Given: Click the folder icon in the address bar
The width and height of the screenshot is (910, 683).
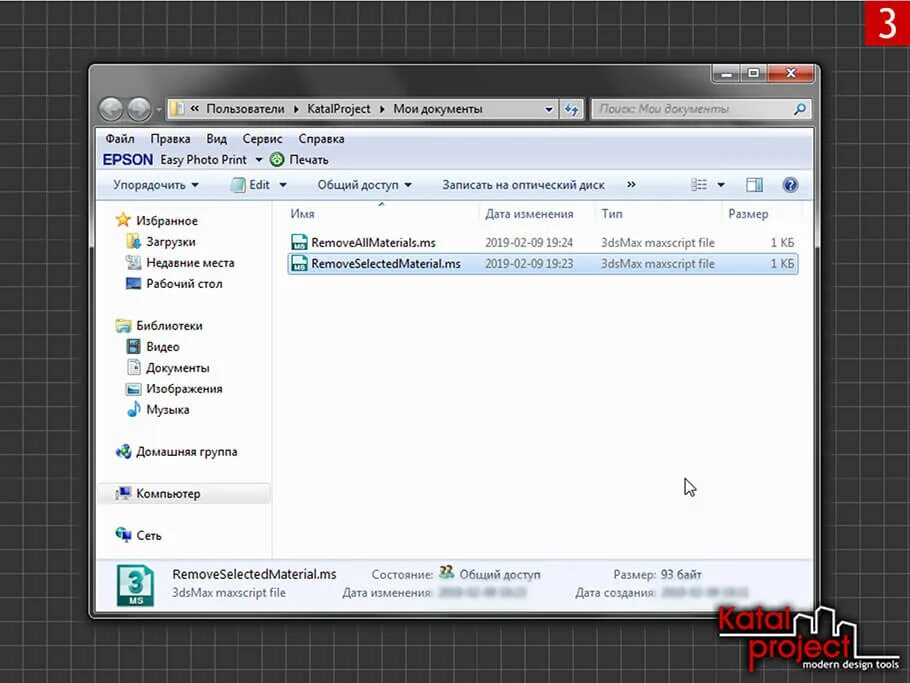Looking at the screenshot, I should [x=178, y=109].
